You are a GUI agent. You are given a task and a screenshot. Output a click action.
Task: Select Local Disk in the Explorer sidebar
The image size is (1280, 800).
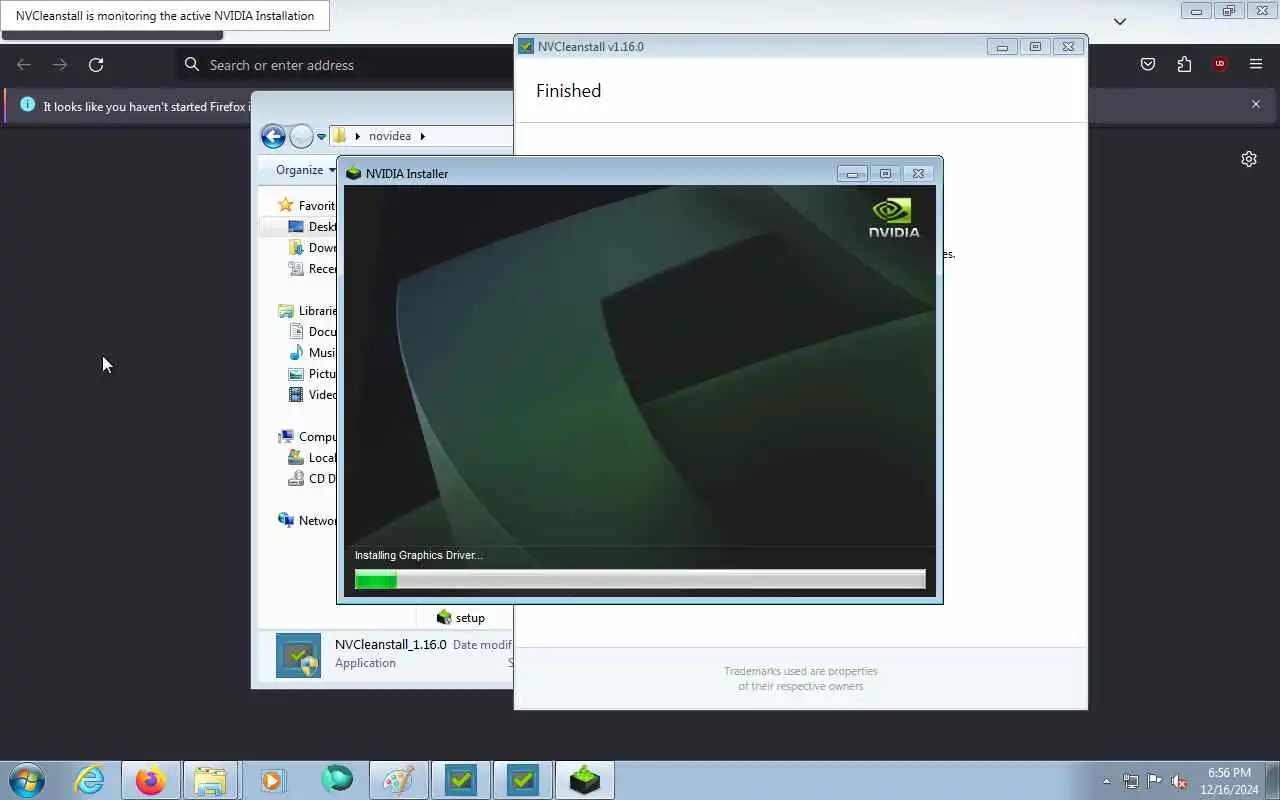tap(311, 458)
